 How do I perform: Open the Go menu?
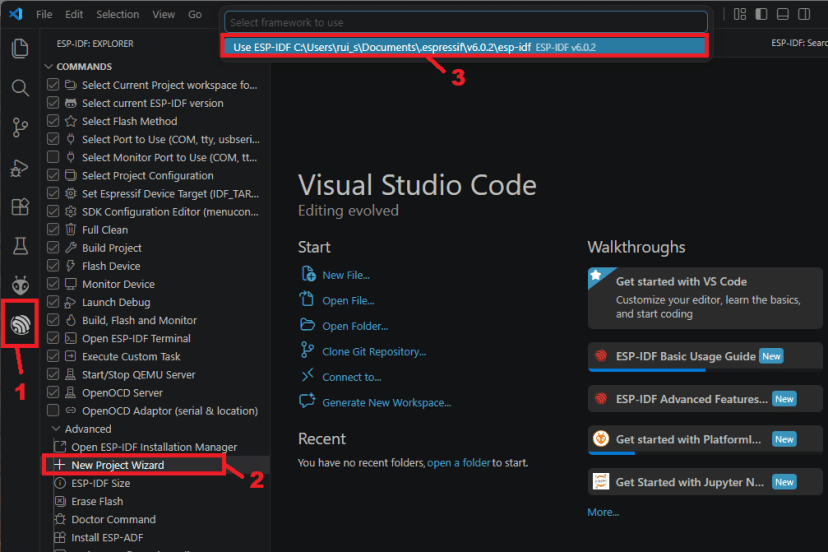tap(195, 14)
